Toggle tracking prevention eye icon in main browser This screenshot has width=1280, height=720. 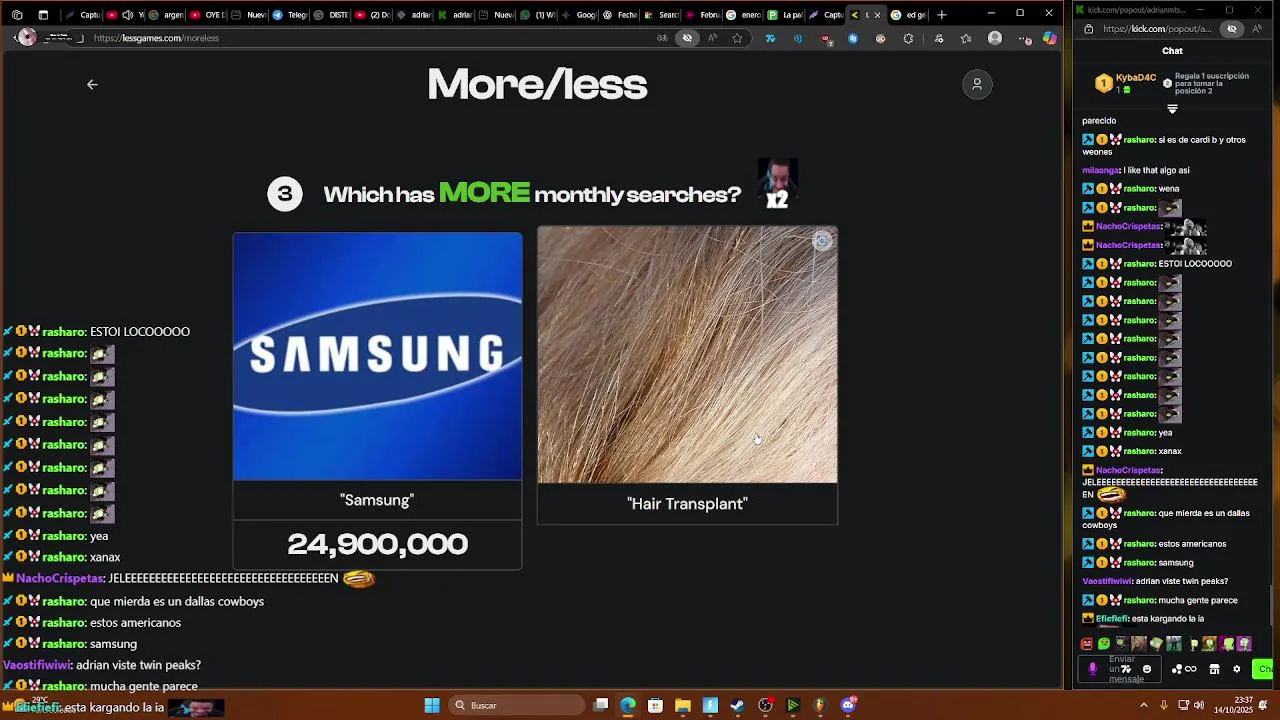click(x=687, y=38)
